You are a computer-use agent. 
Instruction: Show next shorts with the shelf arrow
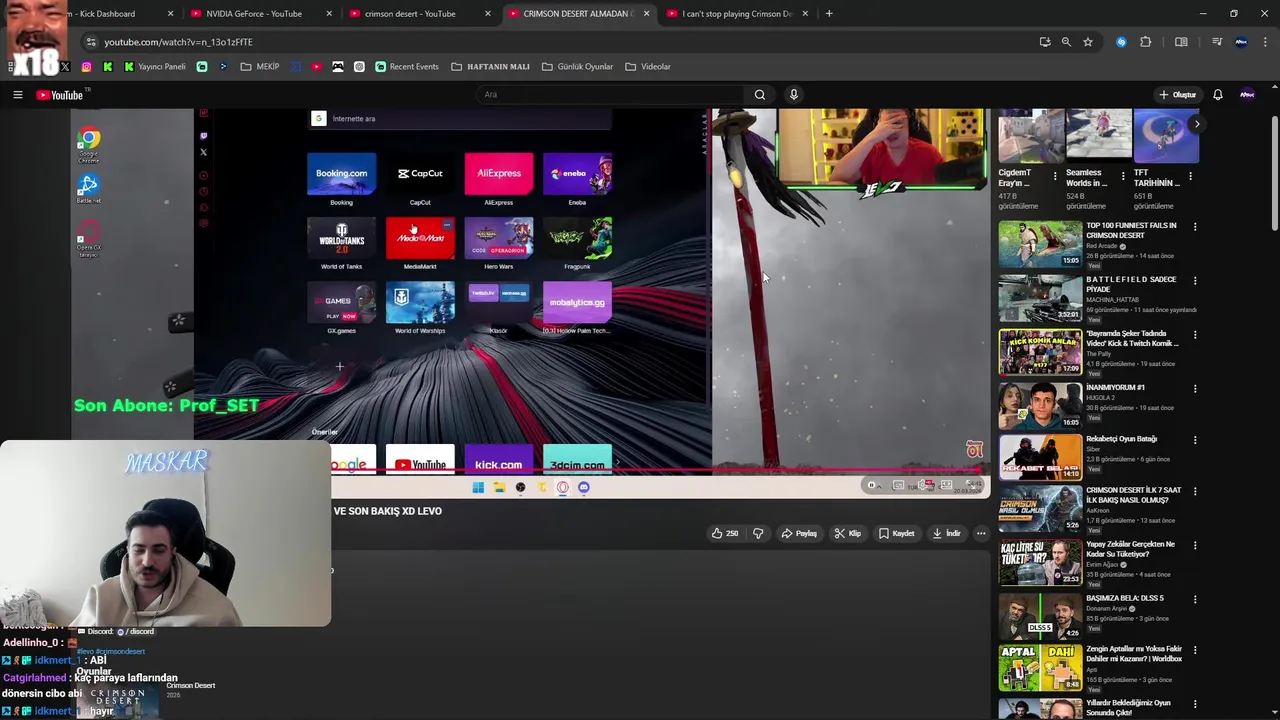point(1196,124)
